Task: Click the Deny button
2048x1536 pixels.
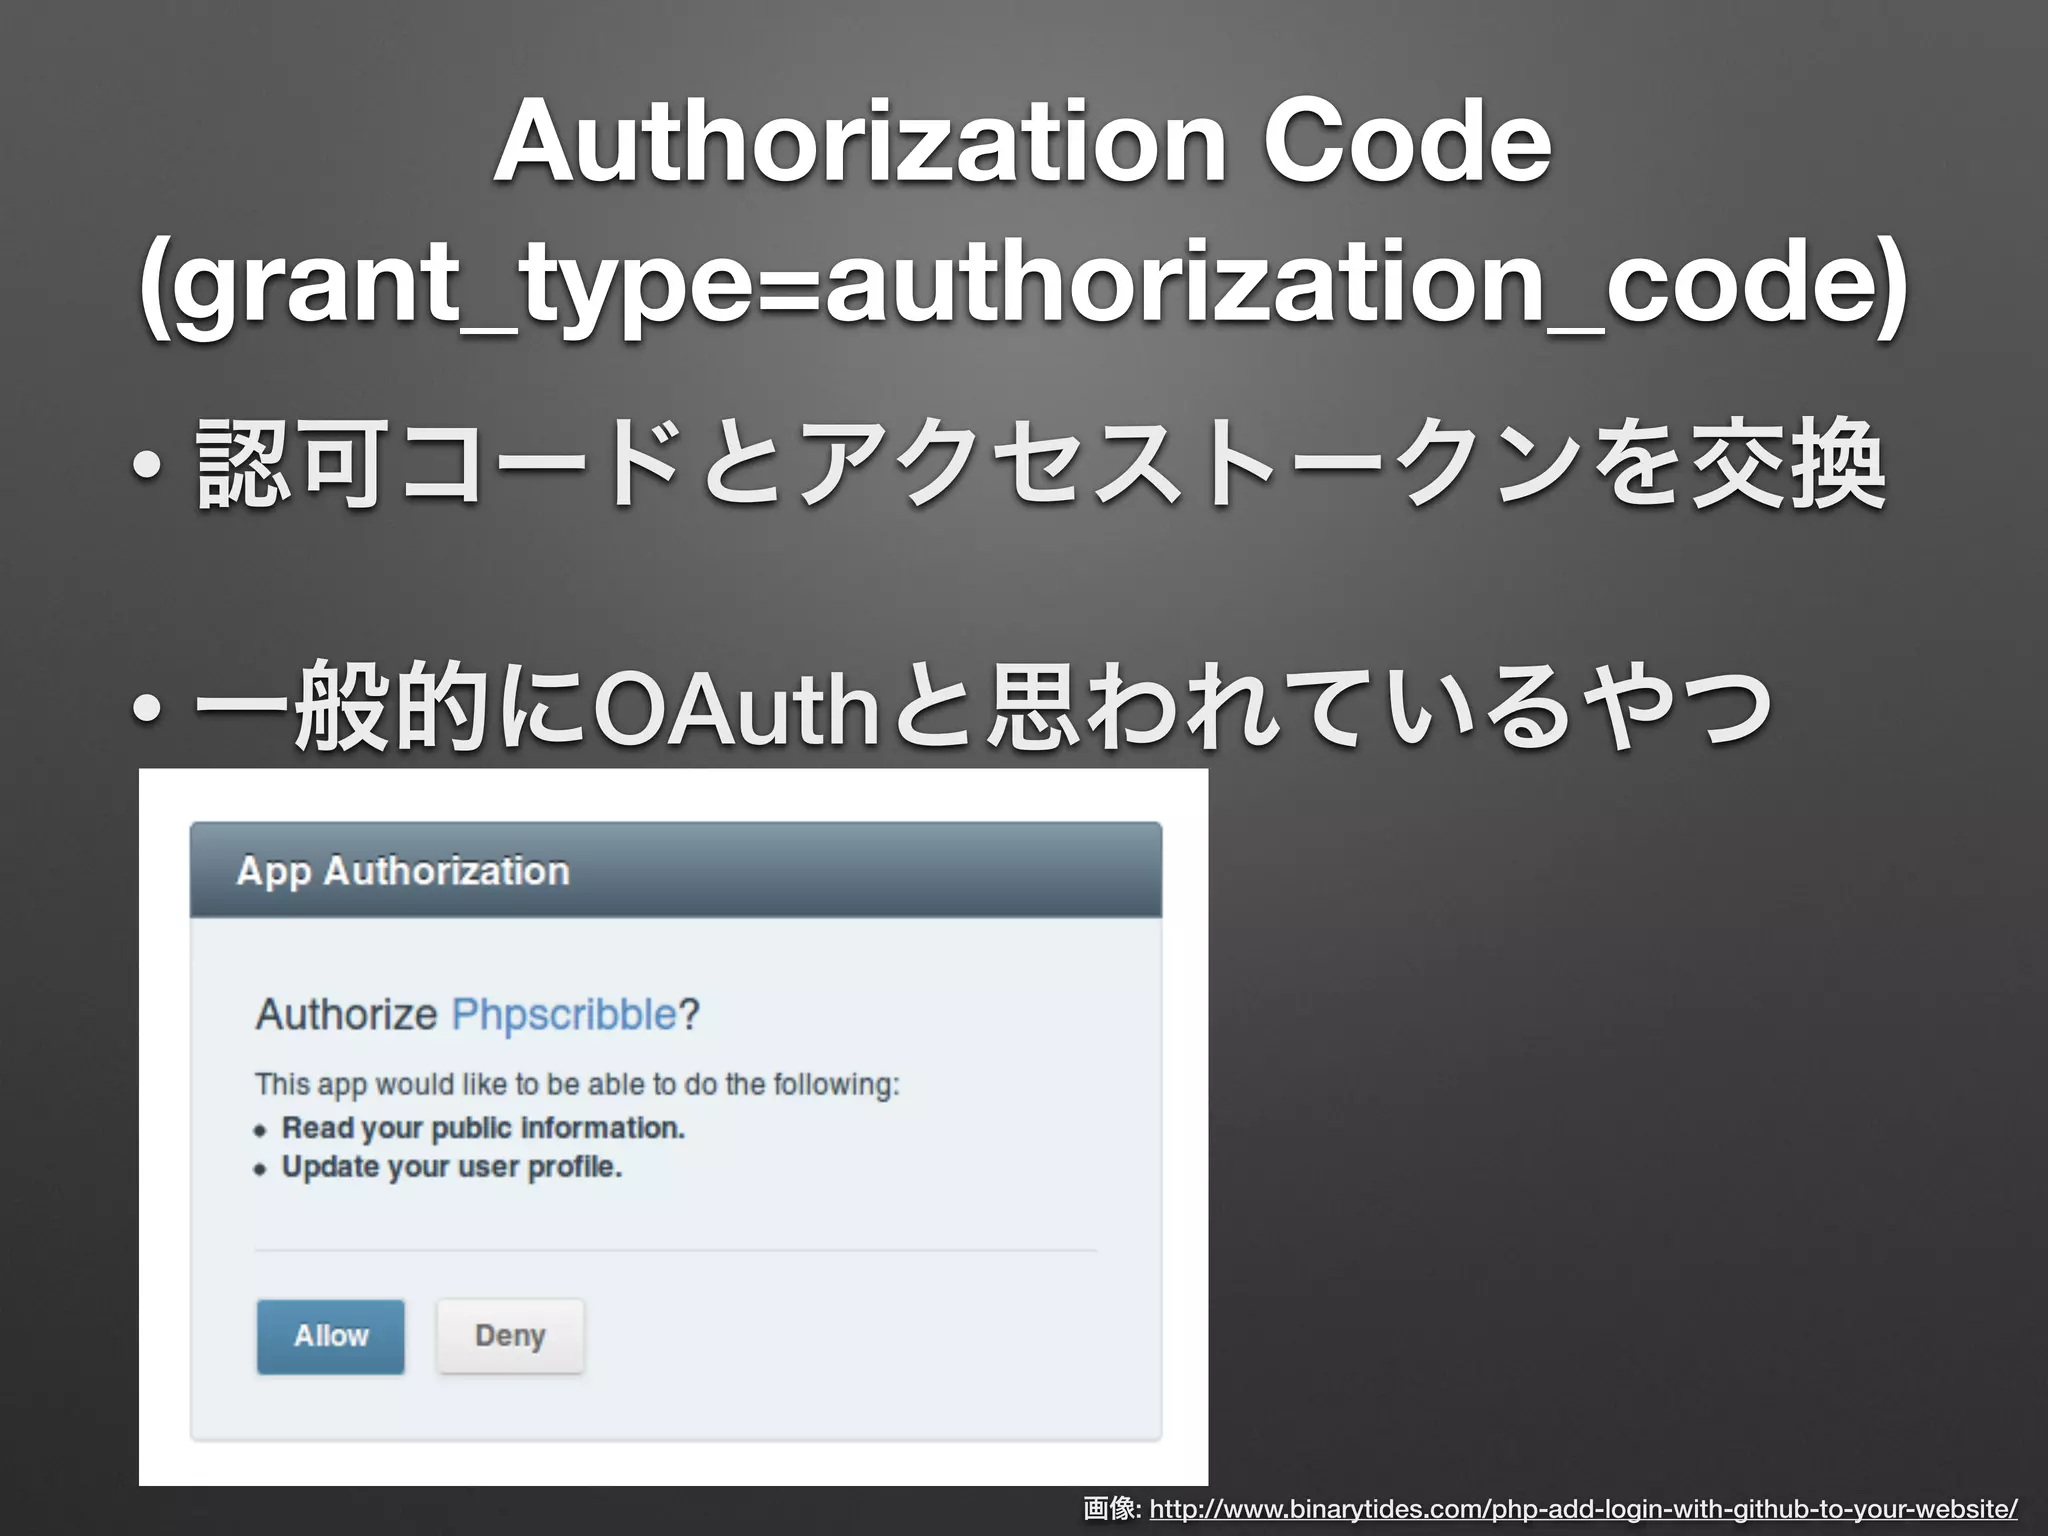Action: 510,1336
